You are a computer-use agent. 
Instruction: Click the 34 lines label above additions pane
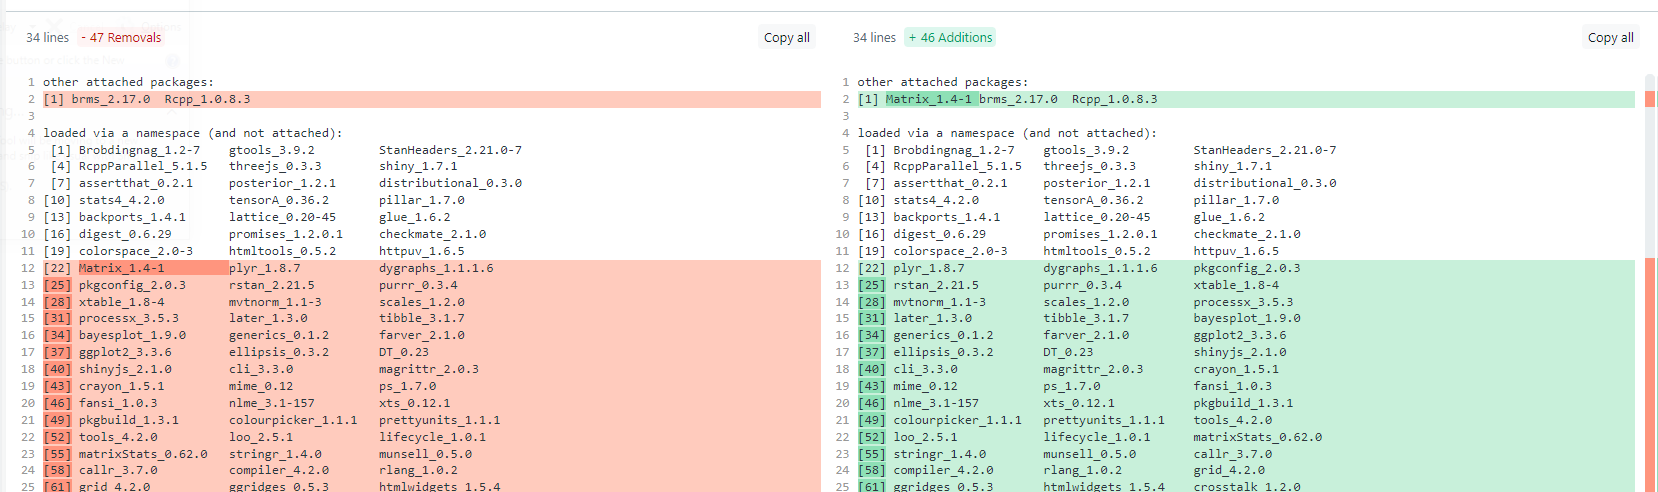coord(874,38)
